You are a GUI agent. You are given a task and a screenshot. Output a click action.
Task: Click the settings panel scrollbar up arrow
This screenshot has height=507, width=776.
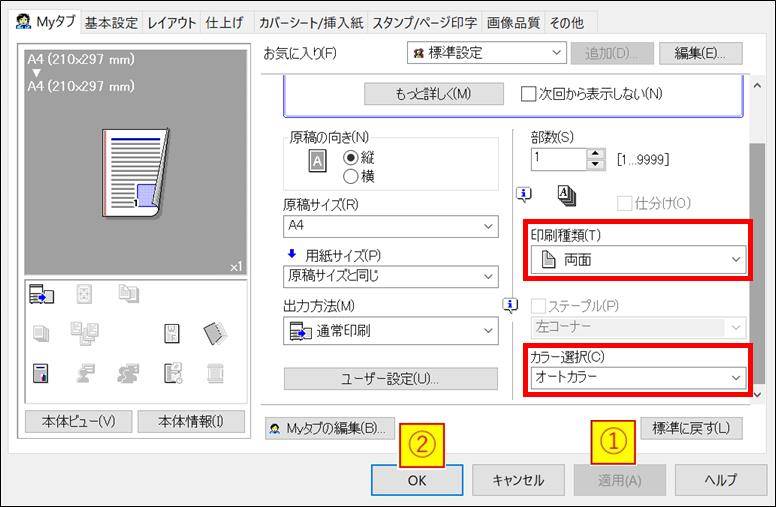tap(757, 85)
